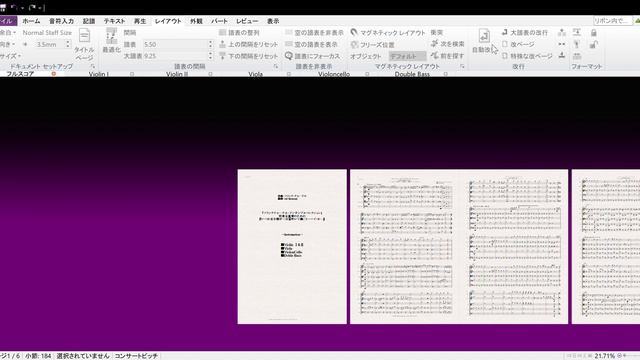This screenshot has width=640, height=360.
Task: Adjust the 大譜表 9.25 stepper arrows
Action: 211,56
